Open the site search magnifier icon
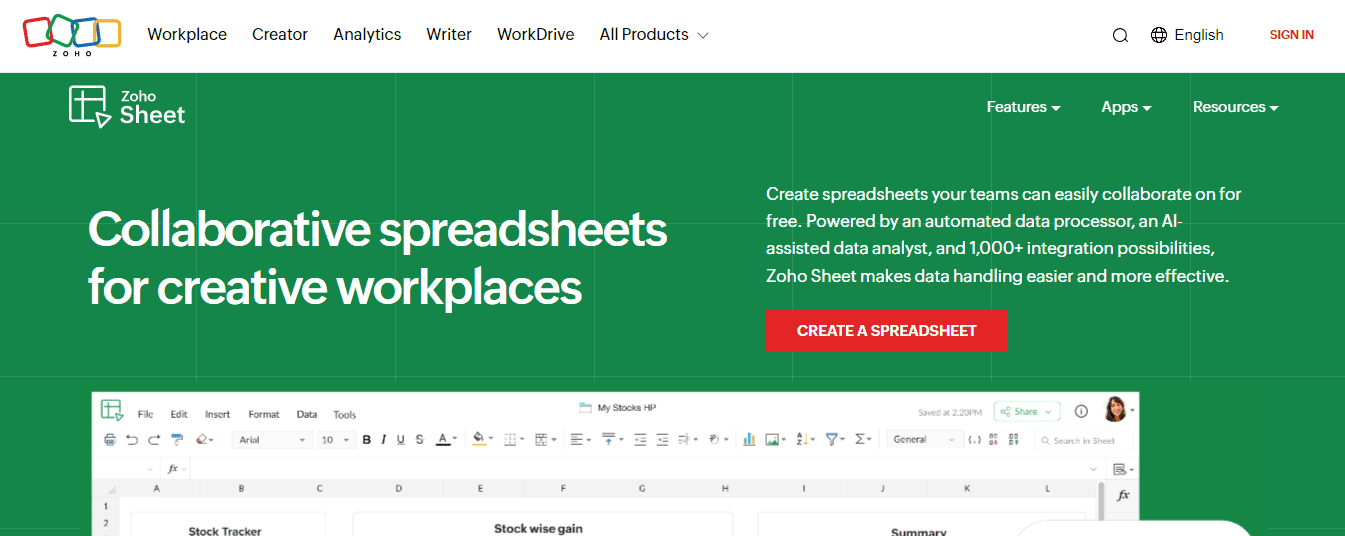Screen dimensions: 1345x536 point(1120,35)
